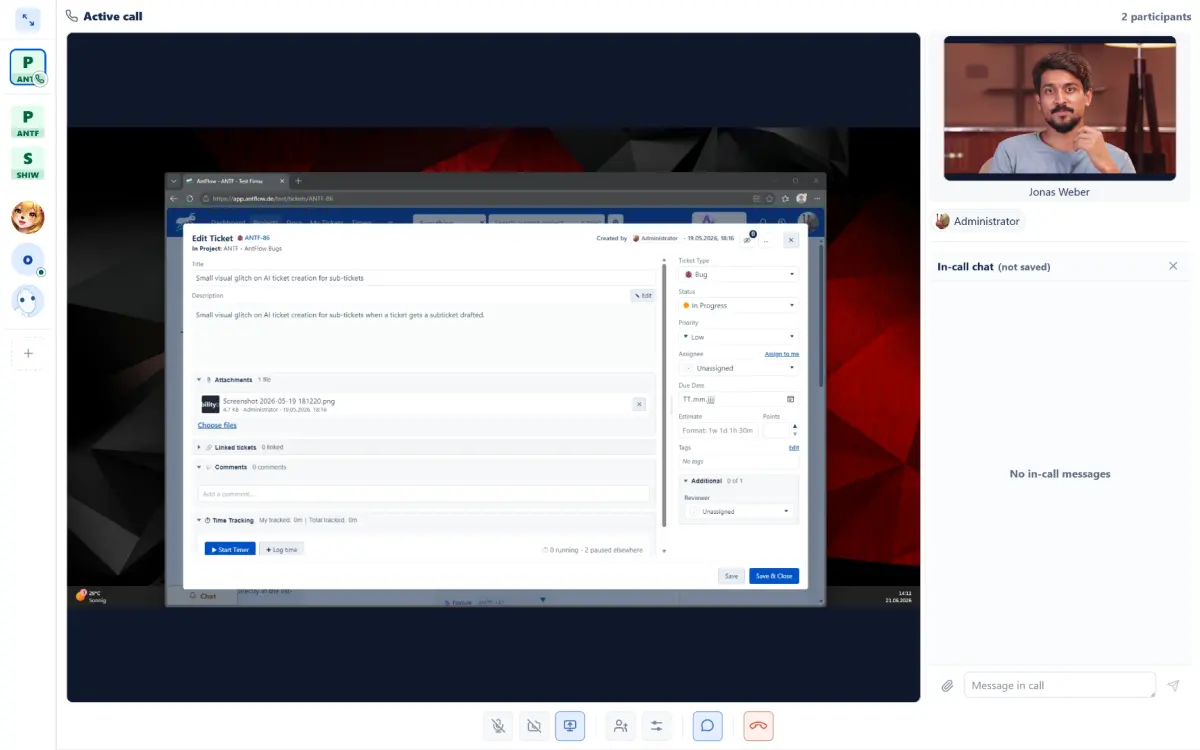Send the in-call message arrow icon
The height and width of the screenshot is (750, 1200).
pos(1173,686)
